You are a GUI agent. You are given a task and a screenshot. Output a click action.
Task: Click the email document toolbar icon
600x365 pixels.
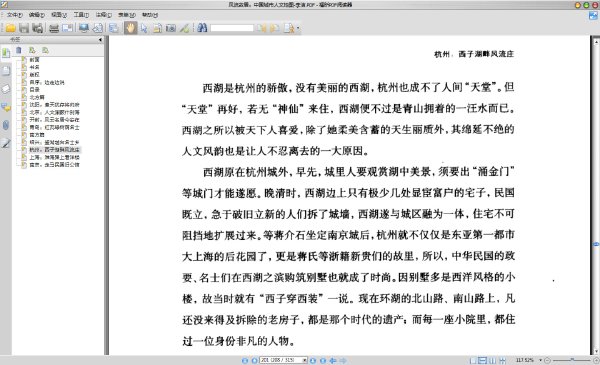tap(67, 28)
